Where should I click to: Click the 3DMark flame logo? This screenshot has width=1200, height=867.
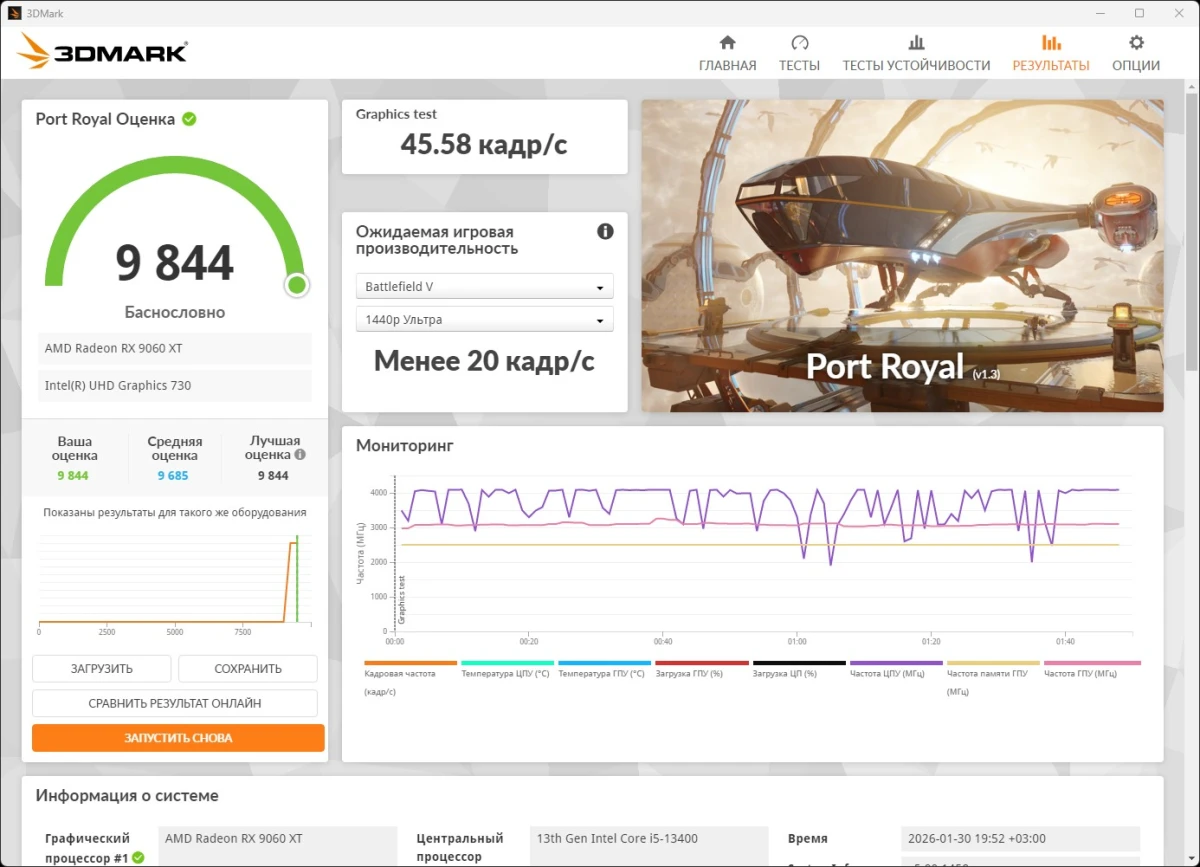click(35, 50)
